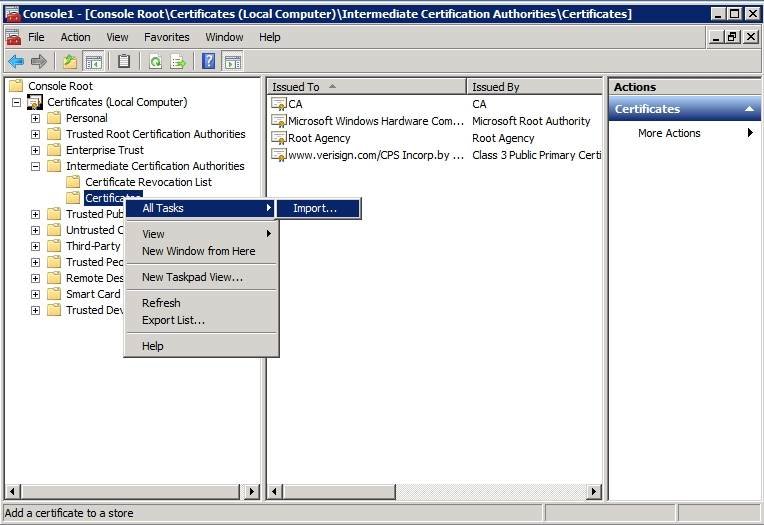Expand the Remote Desktop store node

[35, 279]
